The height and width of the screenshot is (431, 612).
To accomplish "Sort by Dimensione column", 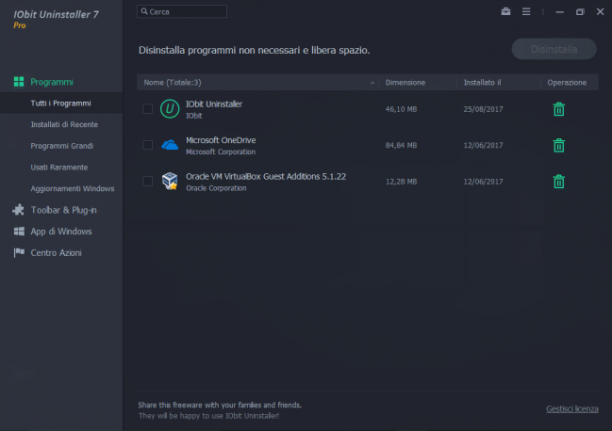I will coord(405,82).
